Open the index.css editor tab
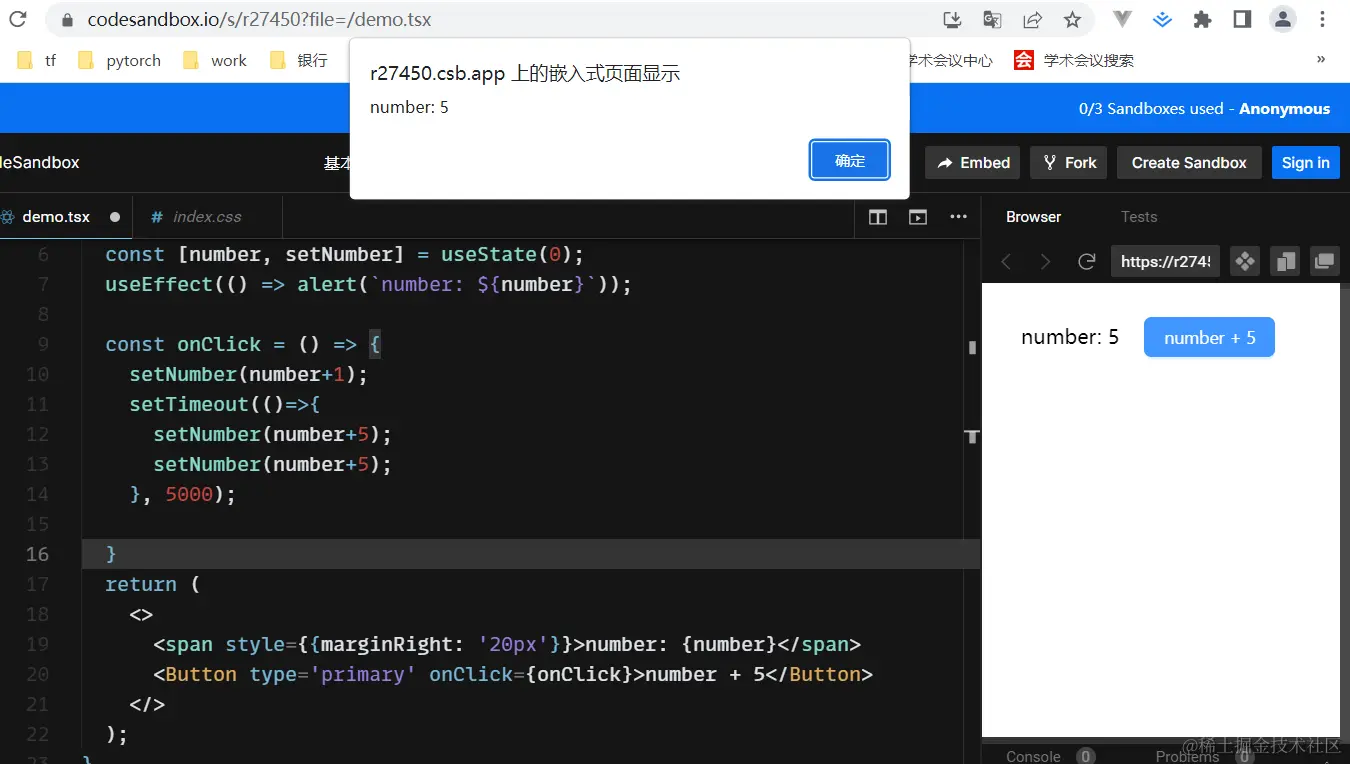Screen dimensions: 1350x764 (206, 217)
